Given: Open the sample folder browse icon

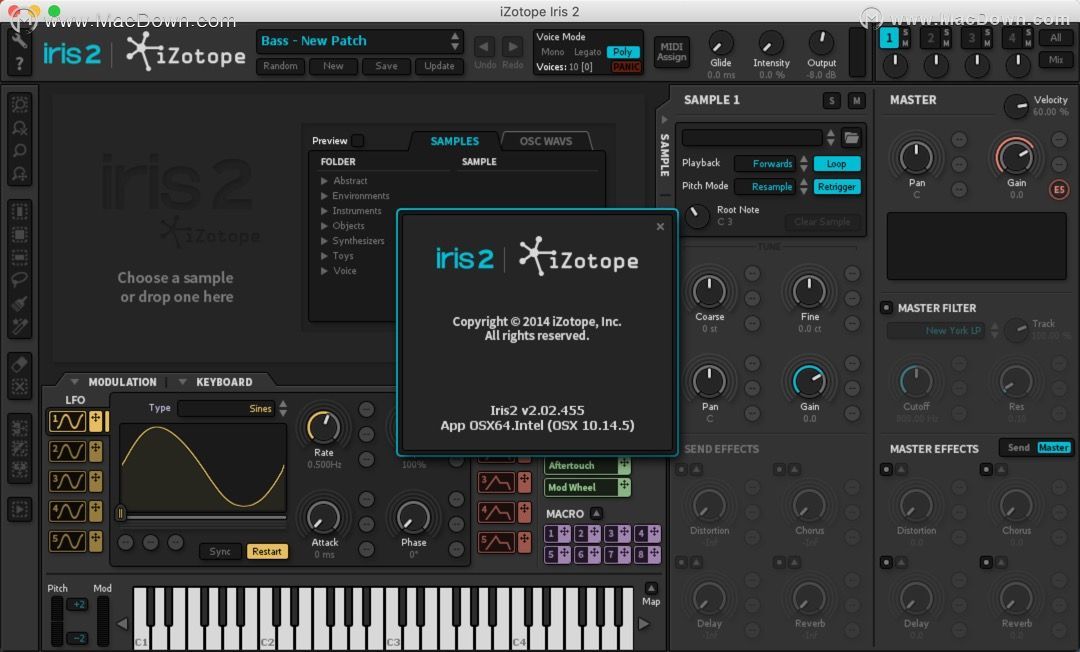Looking at the screenshot, I should (x=851, y=138).
